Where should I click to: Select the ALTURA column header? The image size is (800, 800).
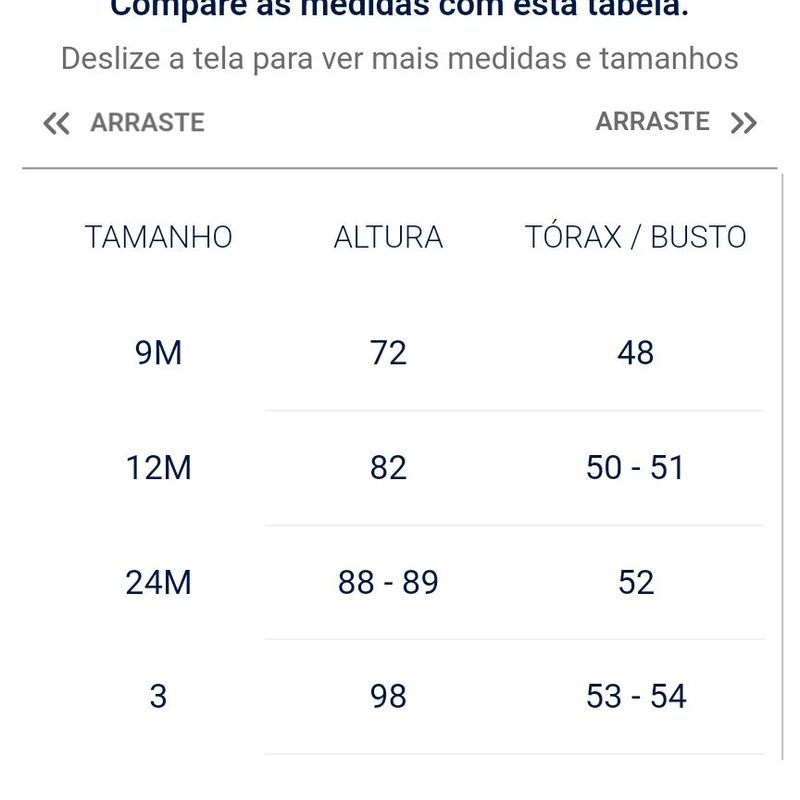tap(388, 237)
